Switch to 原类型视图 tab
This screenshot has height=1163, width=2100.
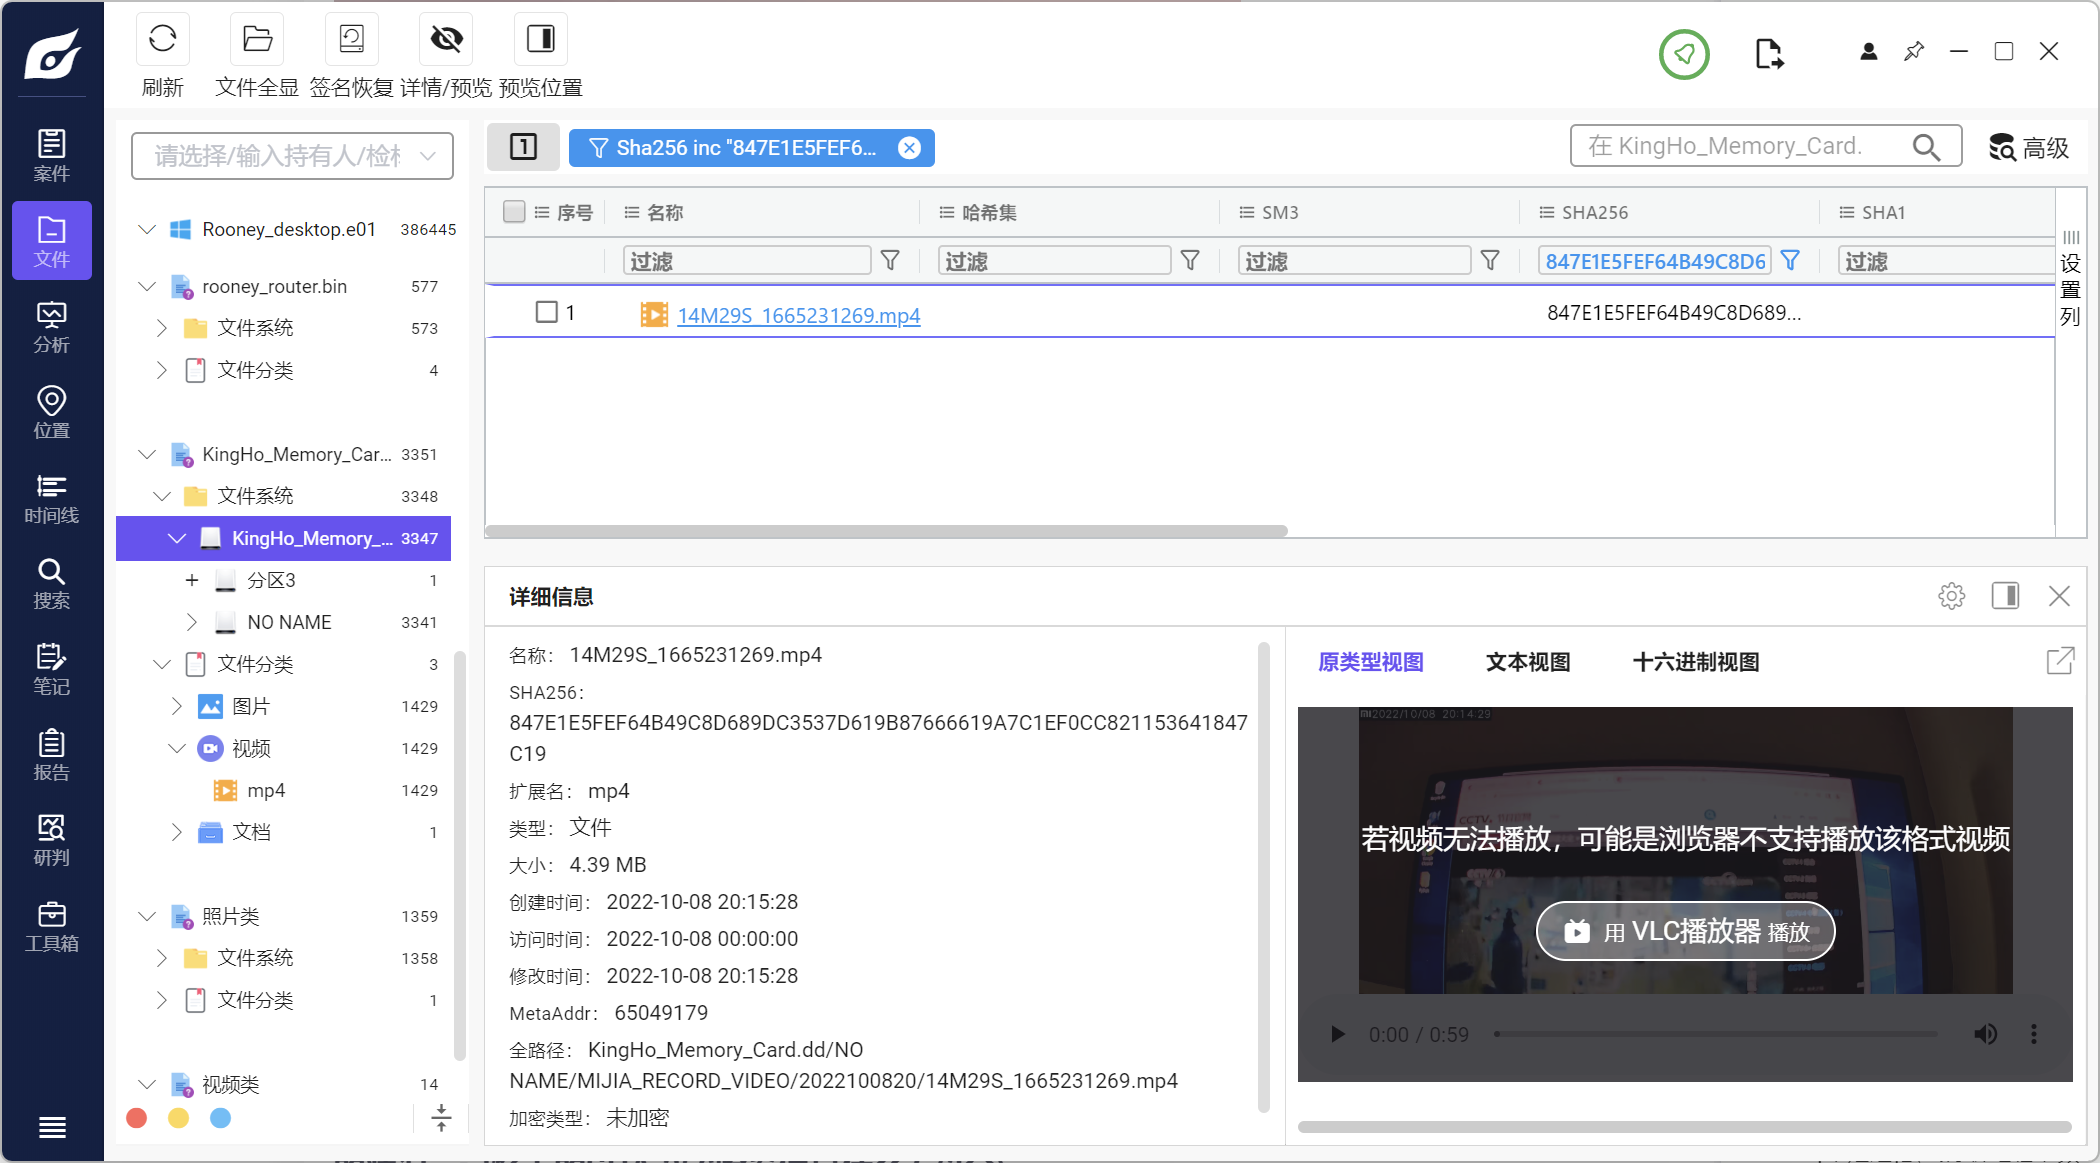coord(1370,662)
